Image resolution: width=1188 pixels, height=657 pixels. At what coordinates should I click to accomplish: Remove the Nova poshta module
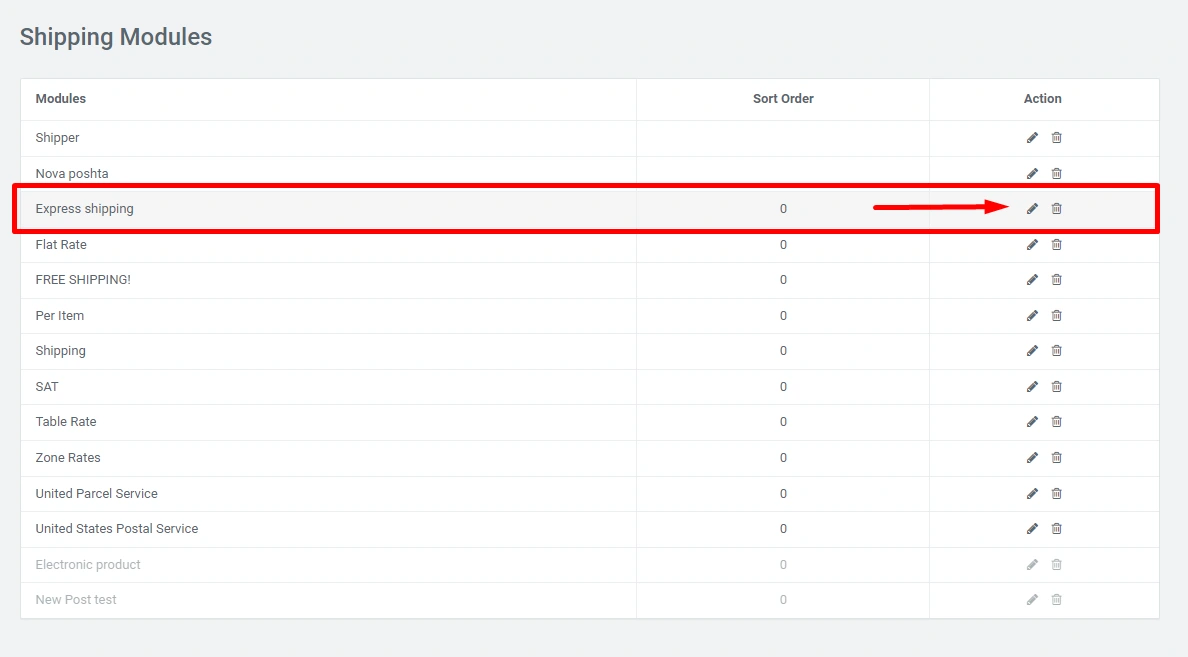point(1056,174)
